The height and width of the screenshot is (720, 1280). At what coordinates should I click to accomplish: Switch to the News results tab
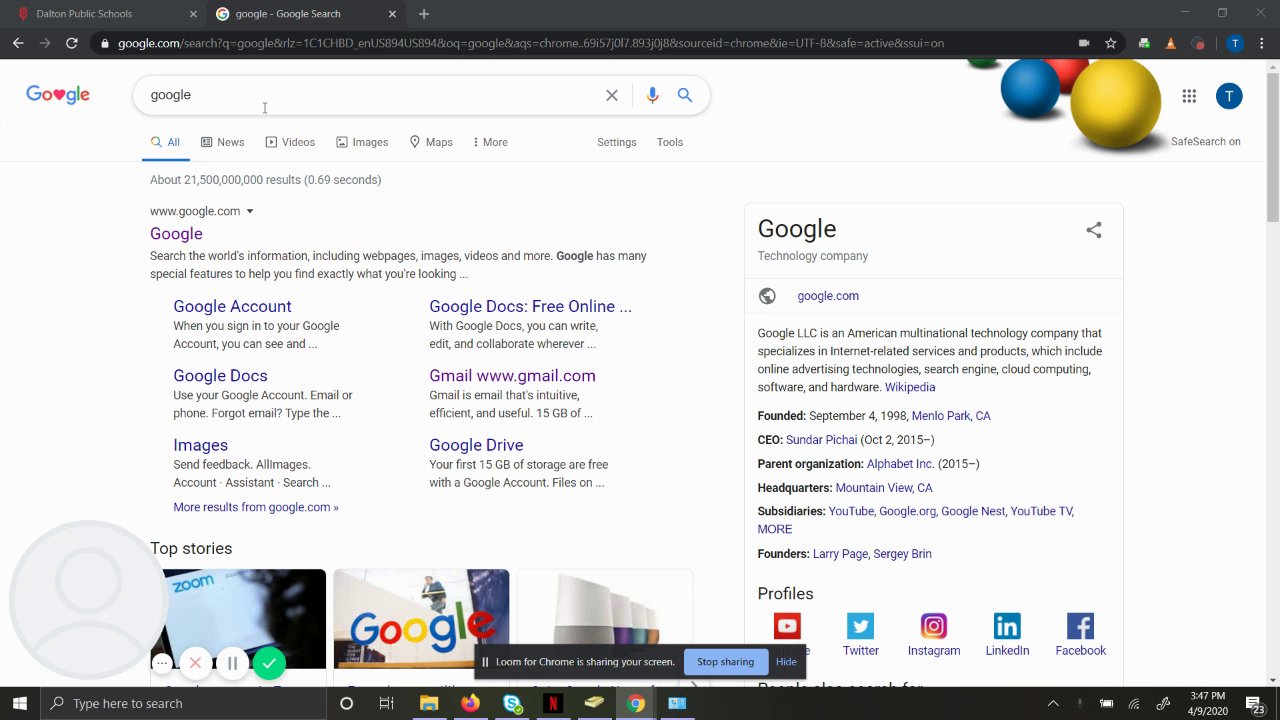tap(222, 142)
